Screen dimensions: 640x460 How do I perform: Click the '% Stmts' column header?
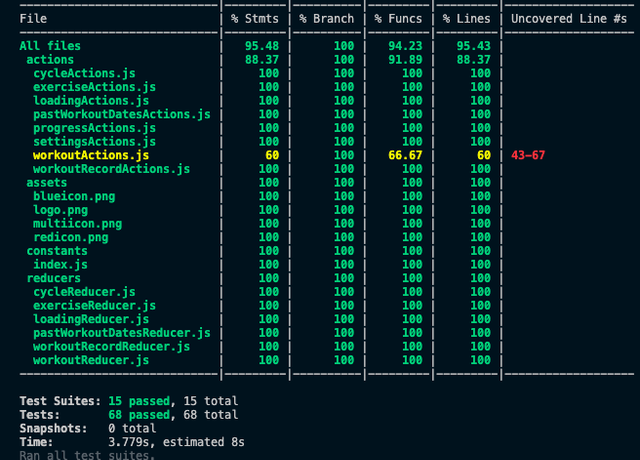point(255,19)
